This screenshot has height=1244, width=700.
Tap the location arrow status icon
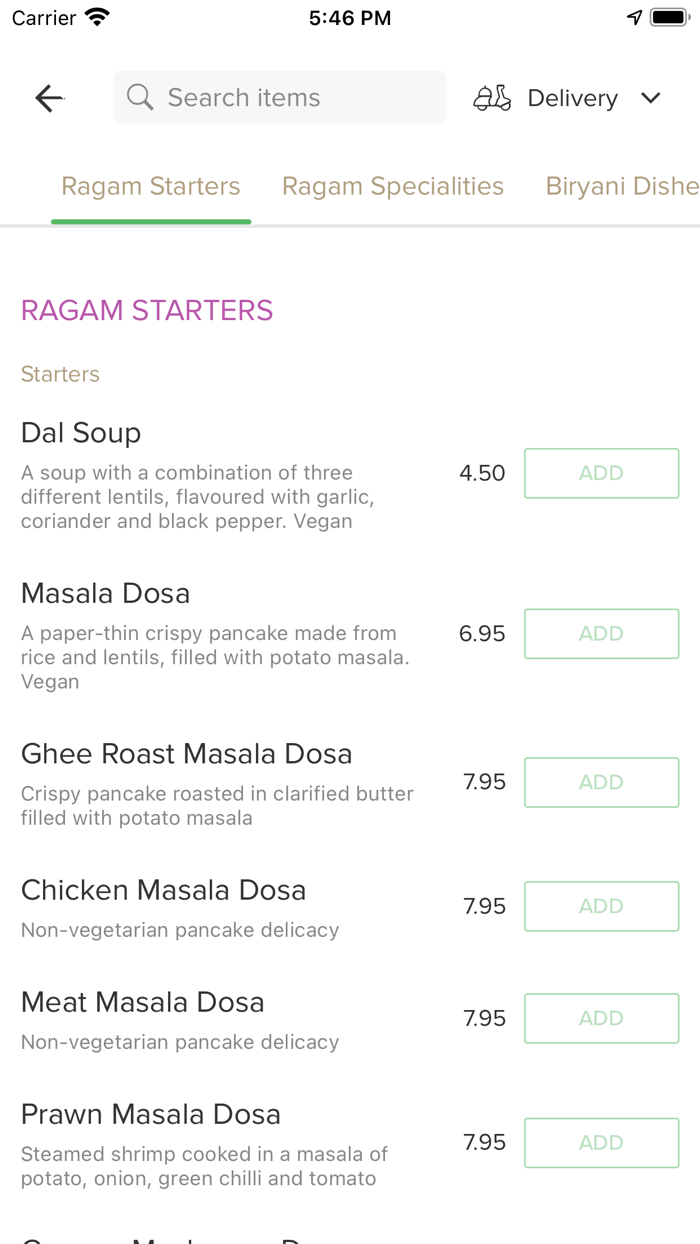634,18
